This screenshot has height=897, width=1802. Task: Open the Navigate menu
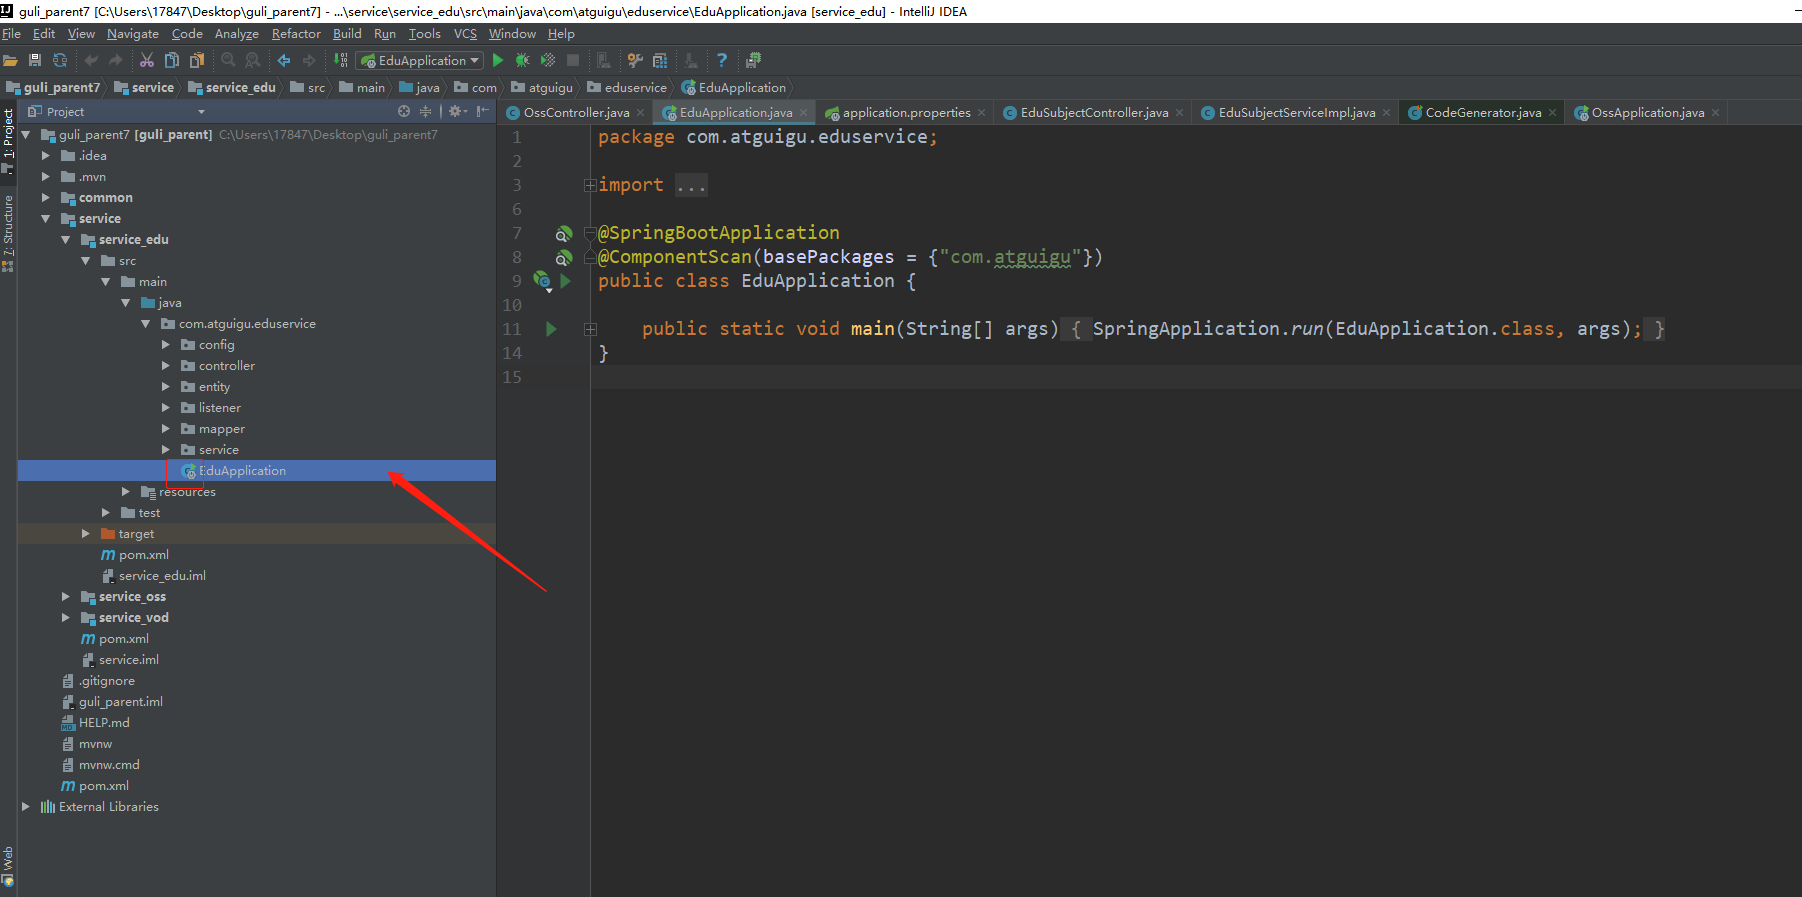click(x=133, y=34)
